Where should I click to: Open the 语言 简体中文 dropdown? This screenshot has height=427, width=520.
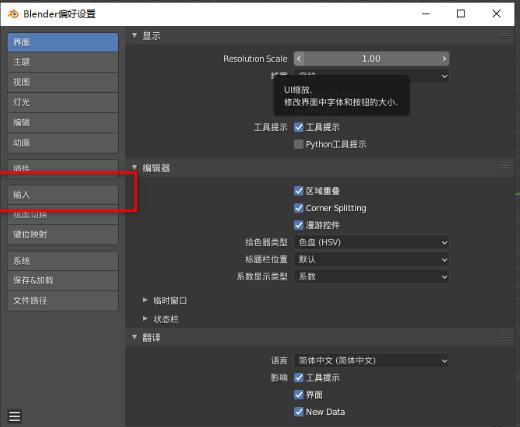[371, 361]
